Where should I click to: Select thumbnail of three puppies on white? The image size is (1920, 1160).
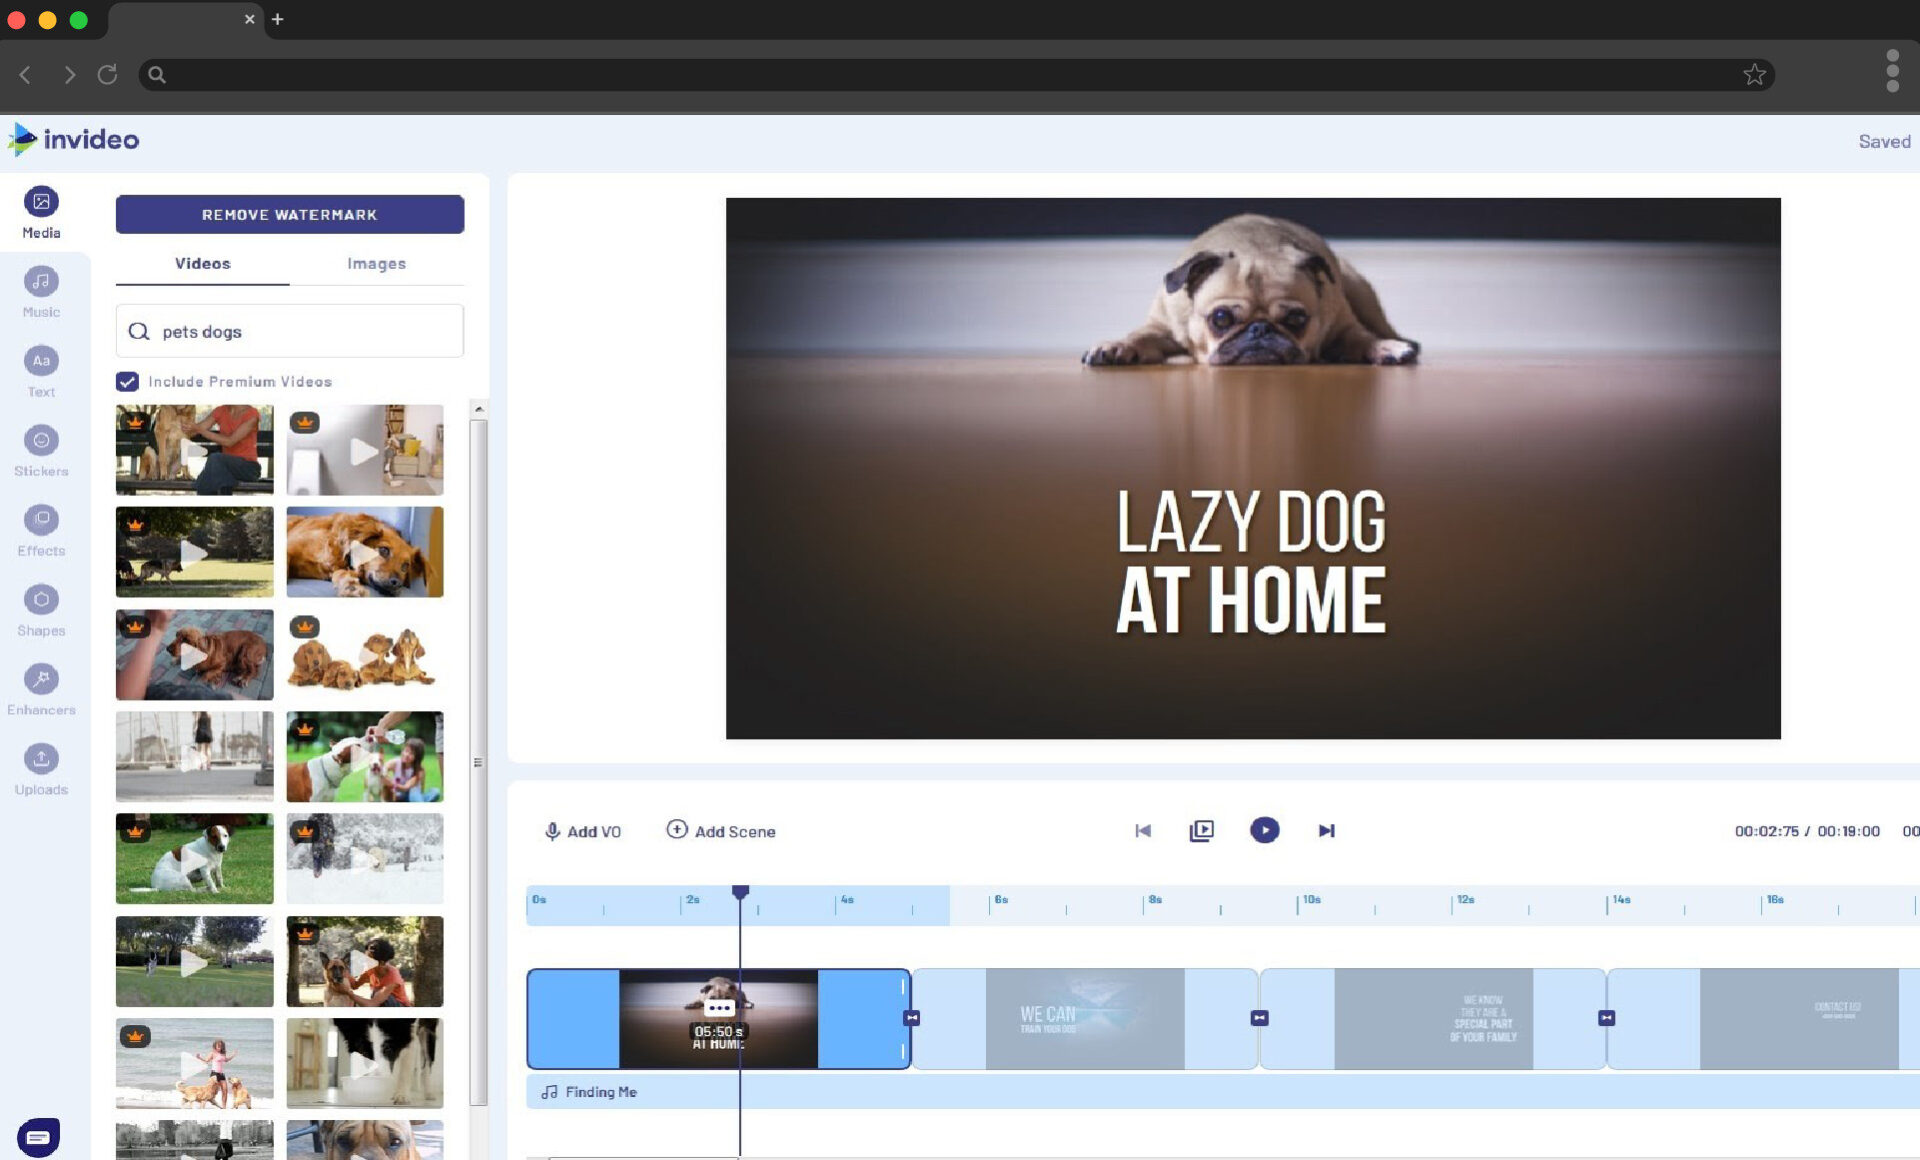point(365,655)
